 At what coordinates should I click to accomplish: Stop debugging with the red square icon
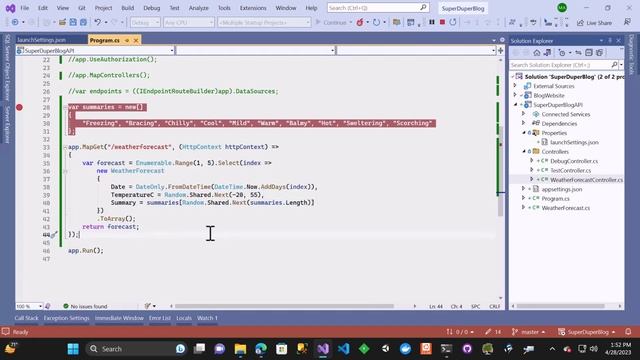tap(442, 22)
